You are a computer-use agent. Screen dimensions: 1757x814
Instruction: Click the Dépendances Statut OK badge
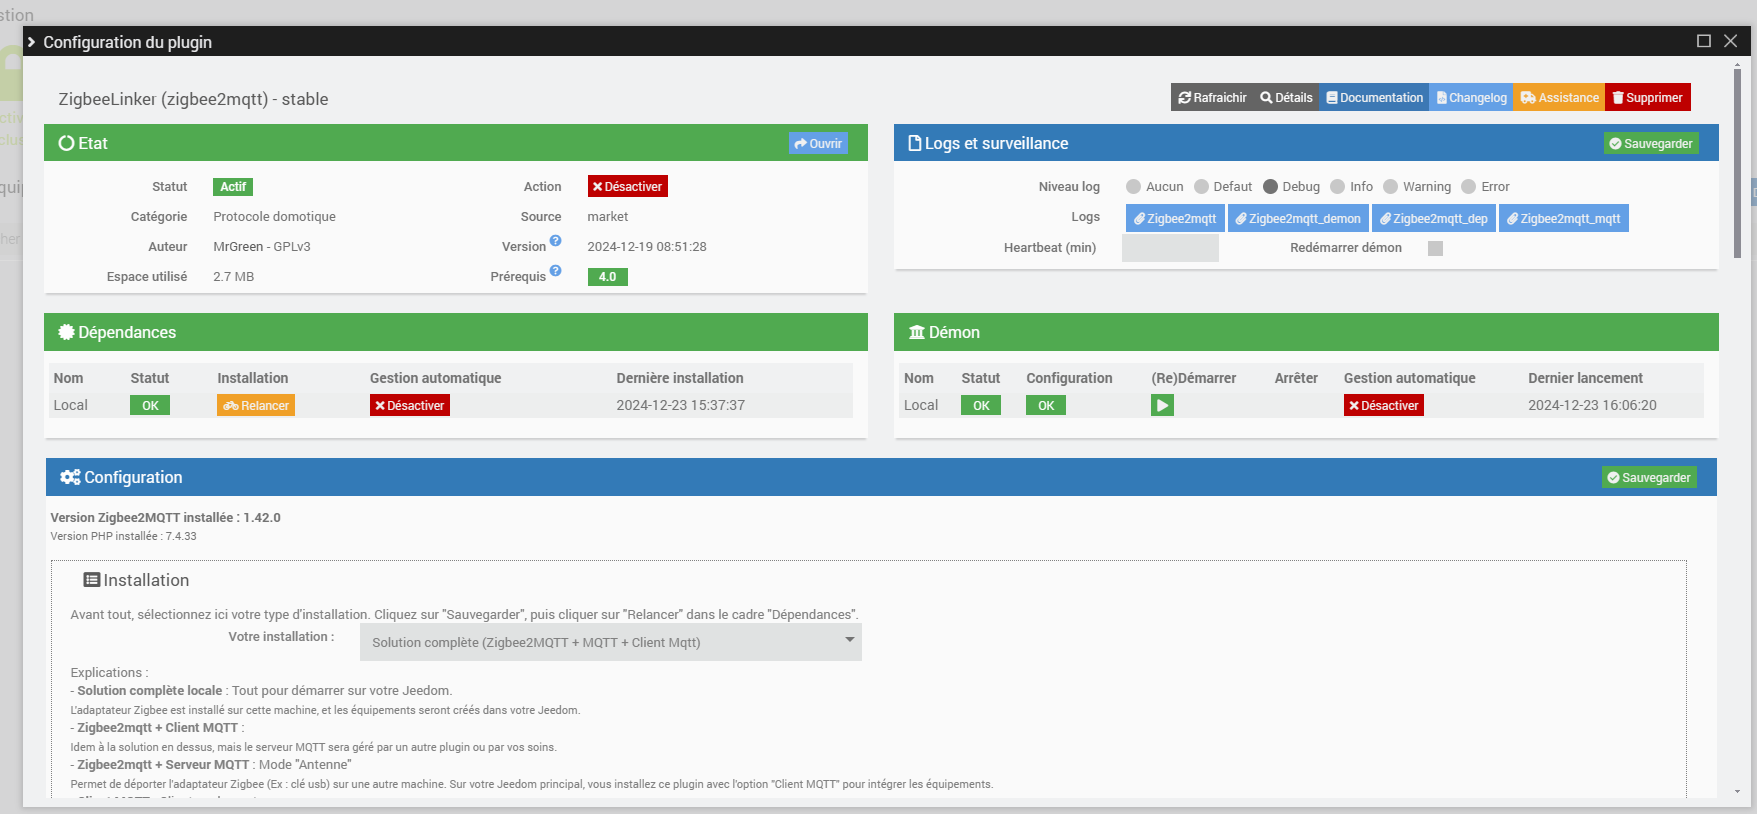(x=150, y=405)
